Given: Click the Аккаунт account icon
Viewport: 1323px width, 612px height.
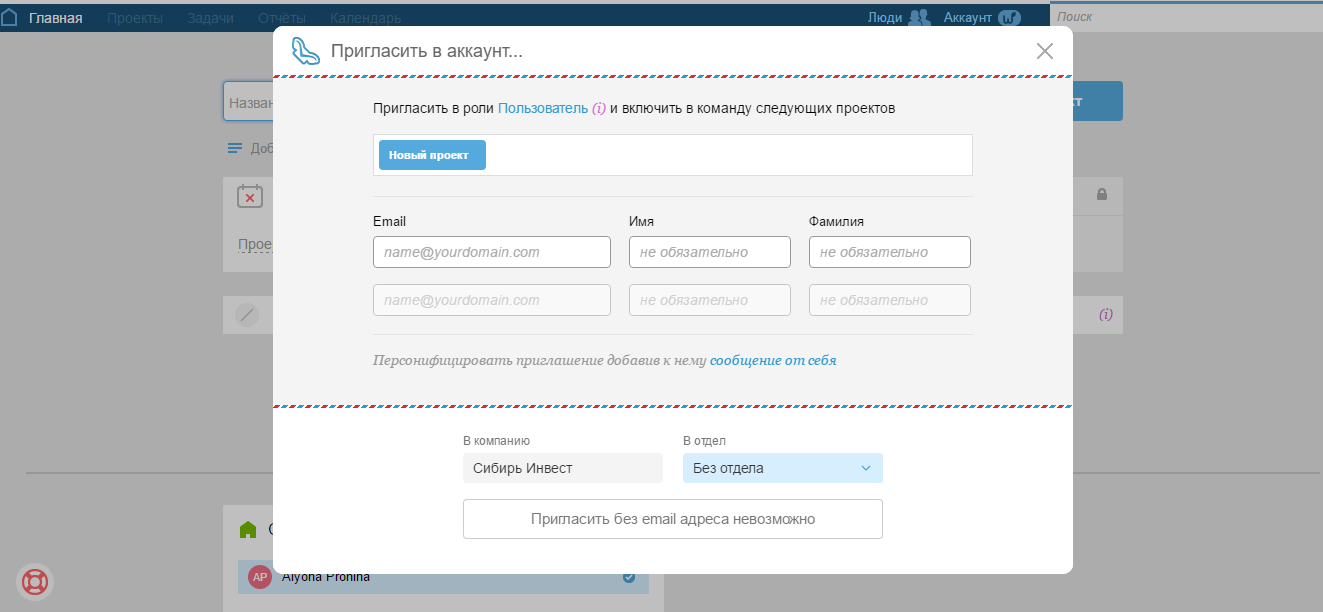Looking at the screenshot, I should pyautogui.click(x=1010, y=17).
